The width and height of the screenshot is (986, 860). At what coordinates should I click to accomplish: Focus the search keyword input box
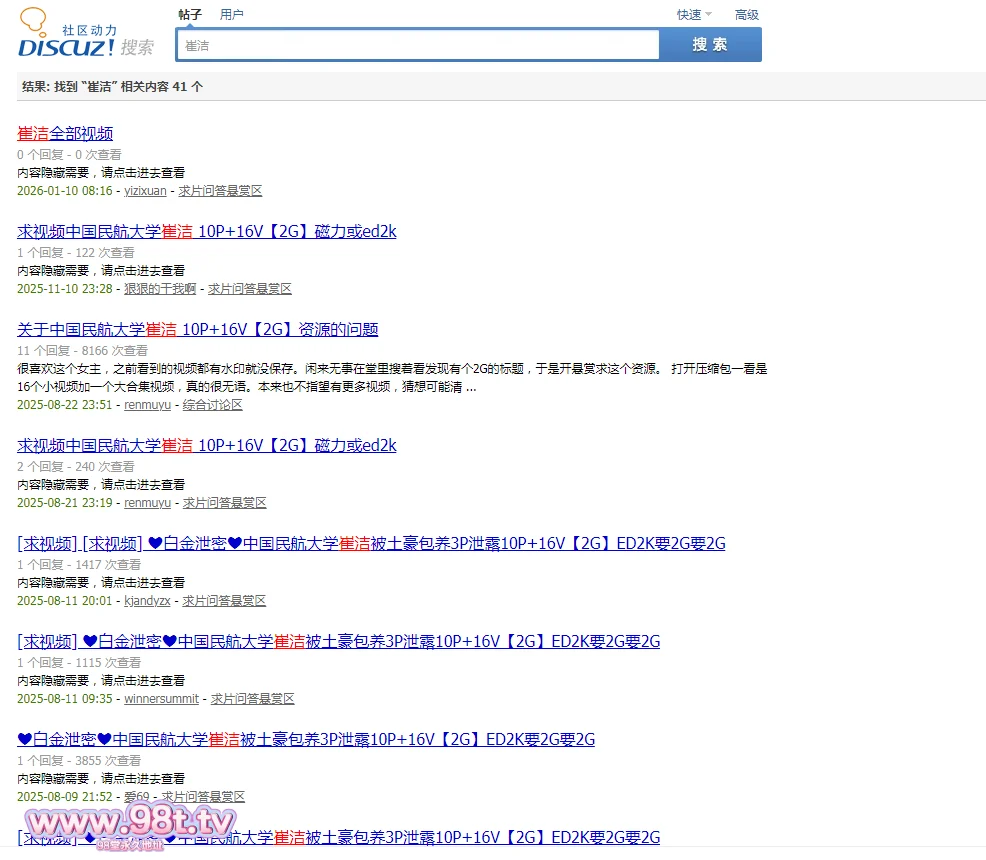pyautogui.click(x=418, y=45)
